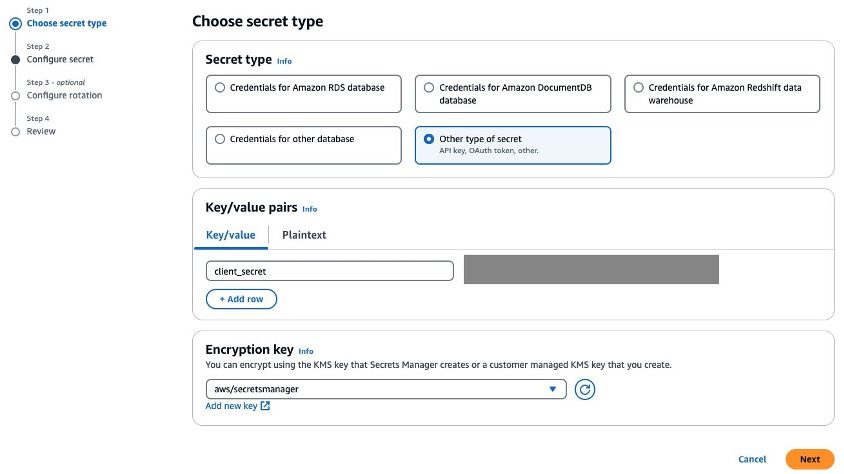Select Credentials for Amazon DocumentDB database option
The height and width of the screenshot is (474, 844).
[512, 94]
